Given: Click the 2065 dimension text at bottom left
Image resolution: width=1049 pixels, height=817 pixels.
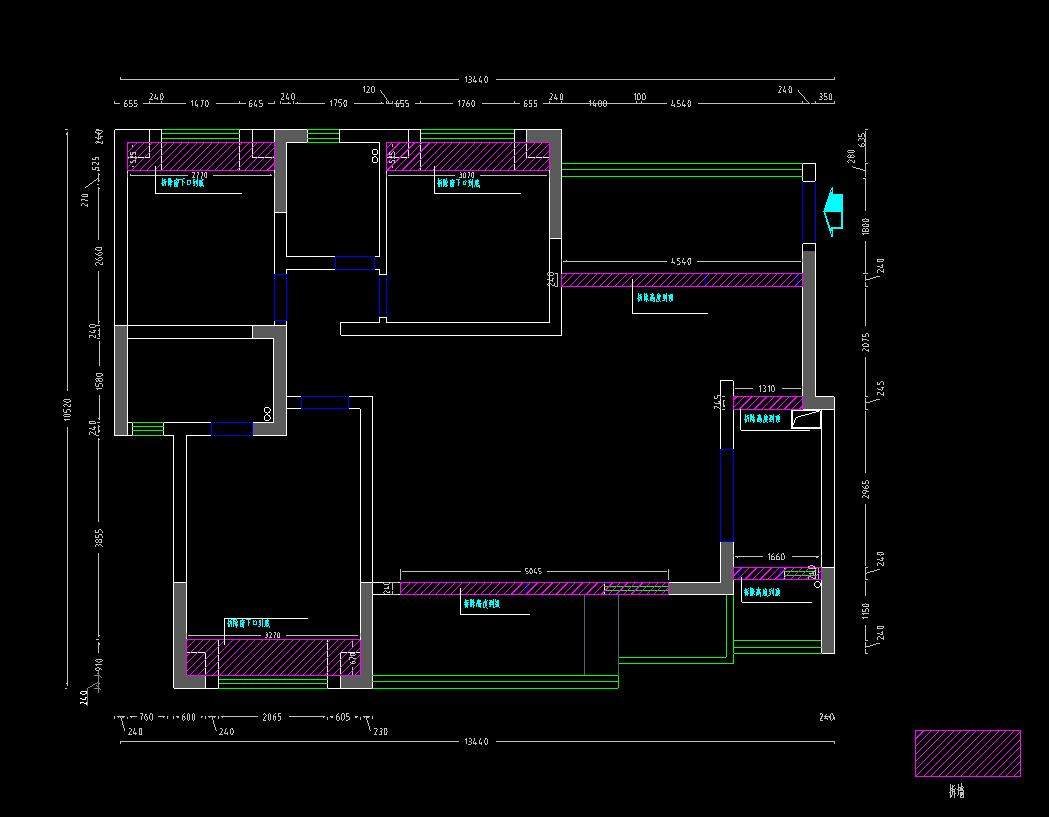Looking at the screenshot, I should (x=271, y=717).
